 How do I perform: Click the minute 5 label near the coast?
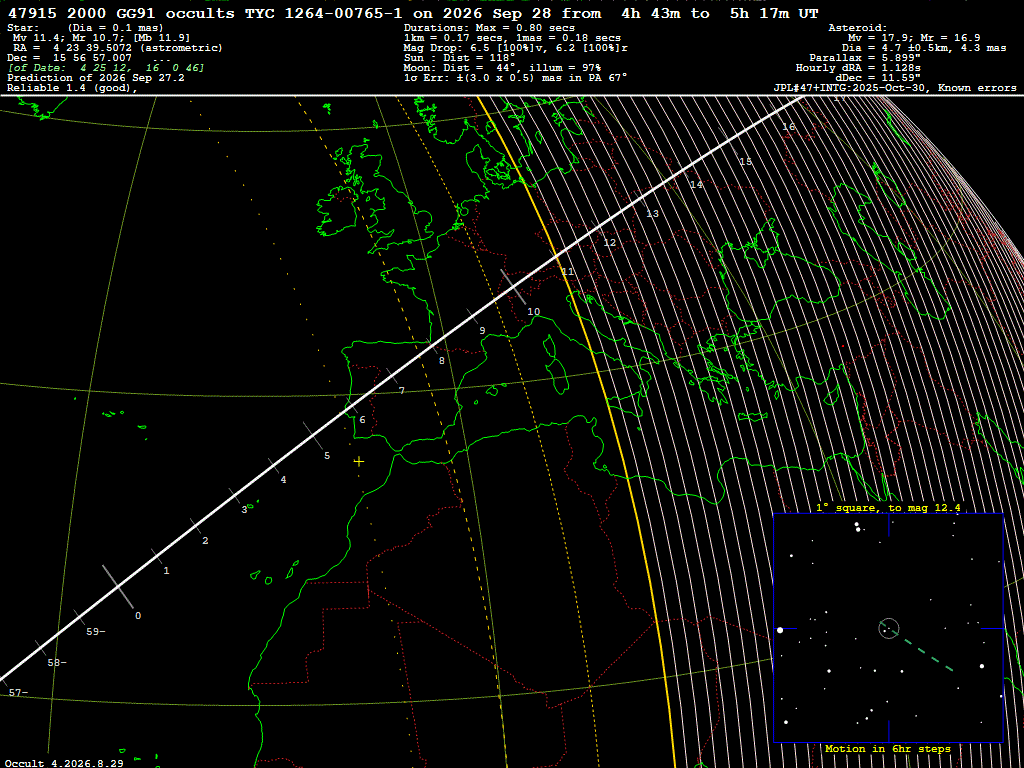click(327, 456)
